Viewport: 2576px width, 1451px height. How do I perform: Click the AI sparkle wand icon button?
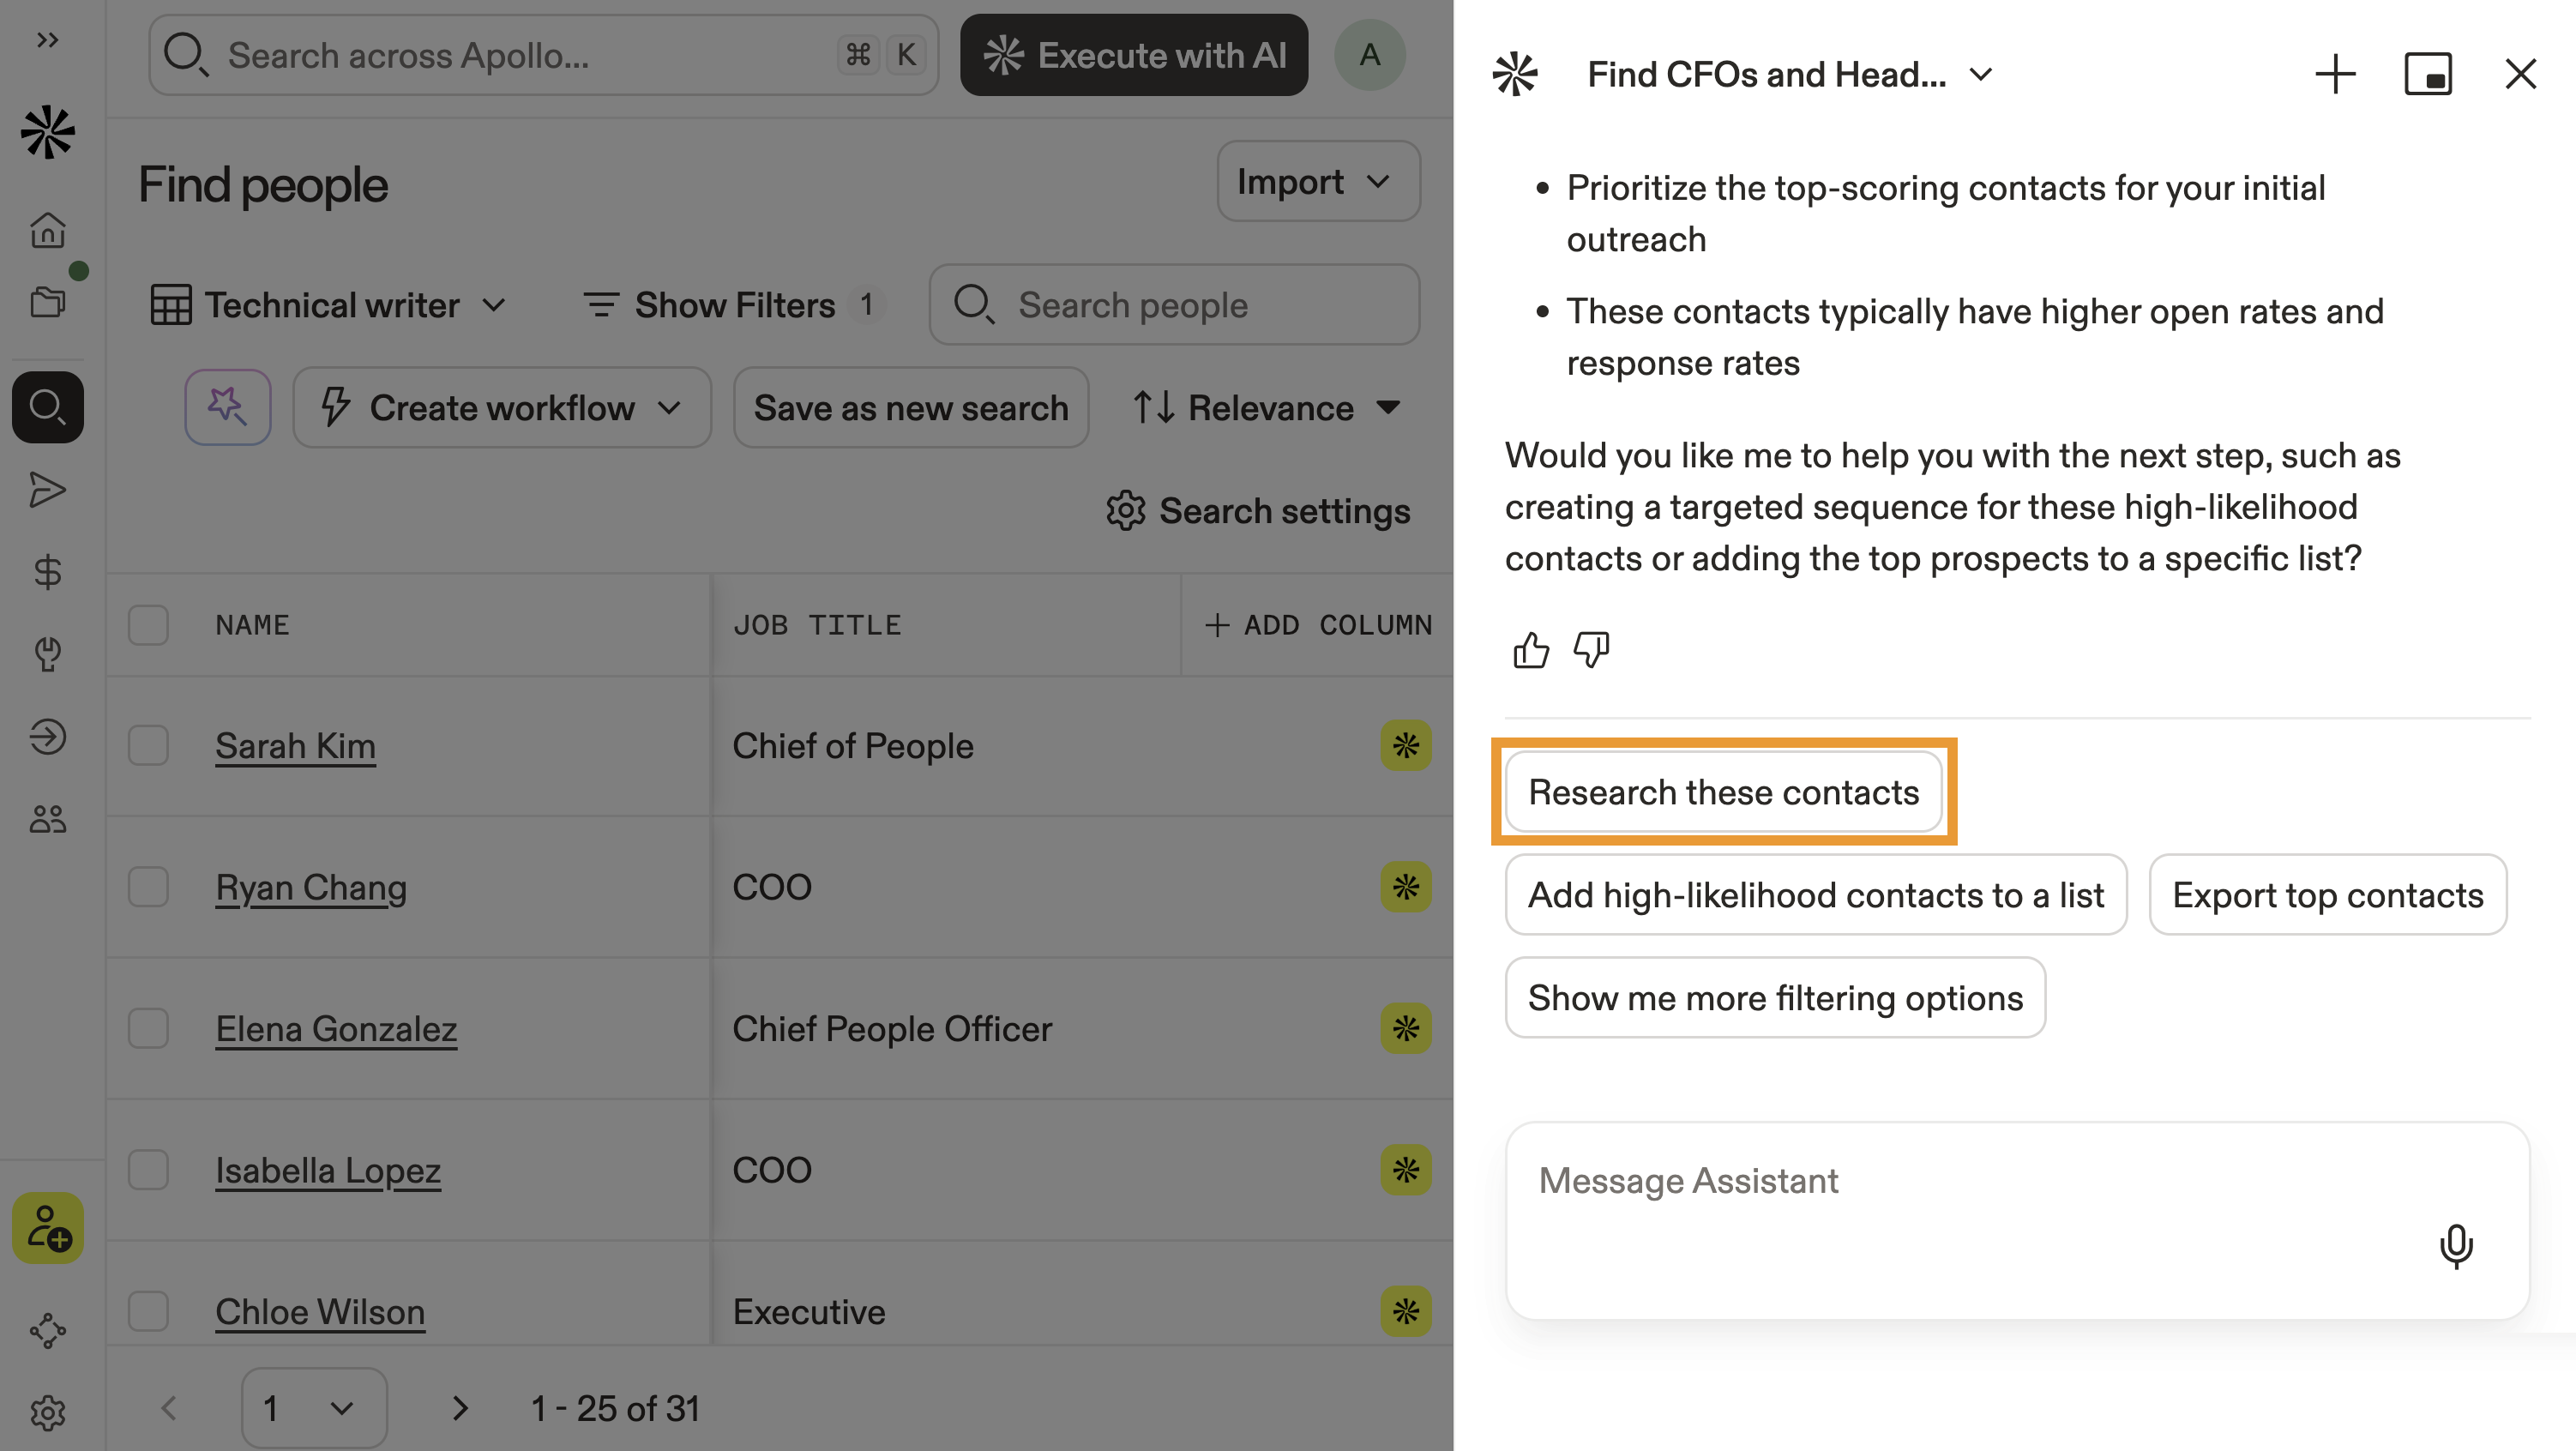(227, 407)
